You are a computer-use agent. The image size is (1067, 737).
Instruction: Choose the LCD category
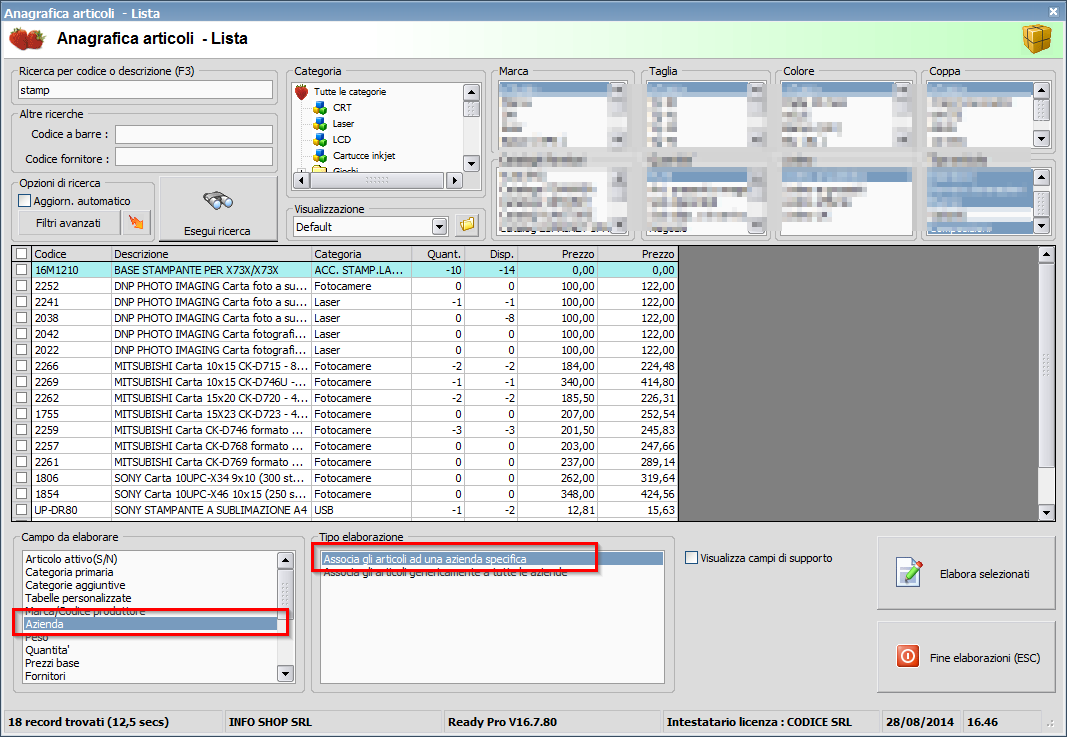tap(342, 140)
